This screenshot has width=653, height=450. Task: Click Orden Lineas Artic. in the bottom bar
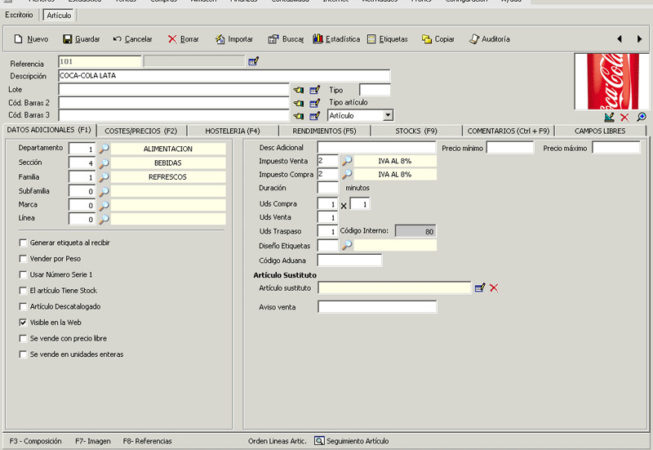pyautogui.click(x=277, y=441)
